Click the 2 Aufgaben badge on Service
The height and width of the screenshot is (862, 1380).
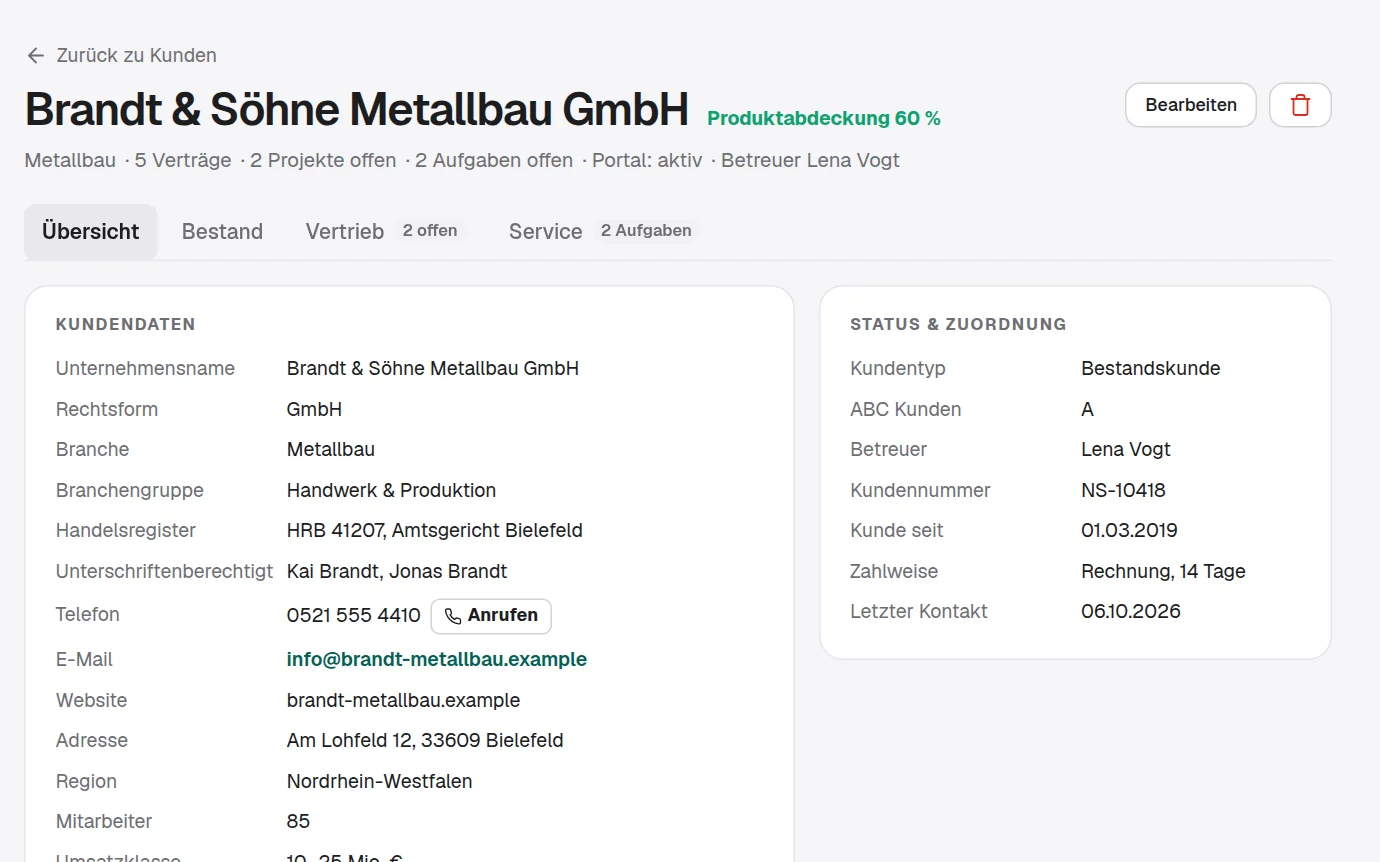pyautogui.click(x=646, y=231)
